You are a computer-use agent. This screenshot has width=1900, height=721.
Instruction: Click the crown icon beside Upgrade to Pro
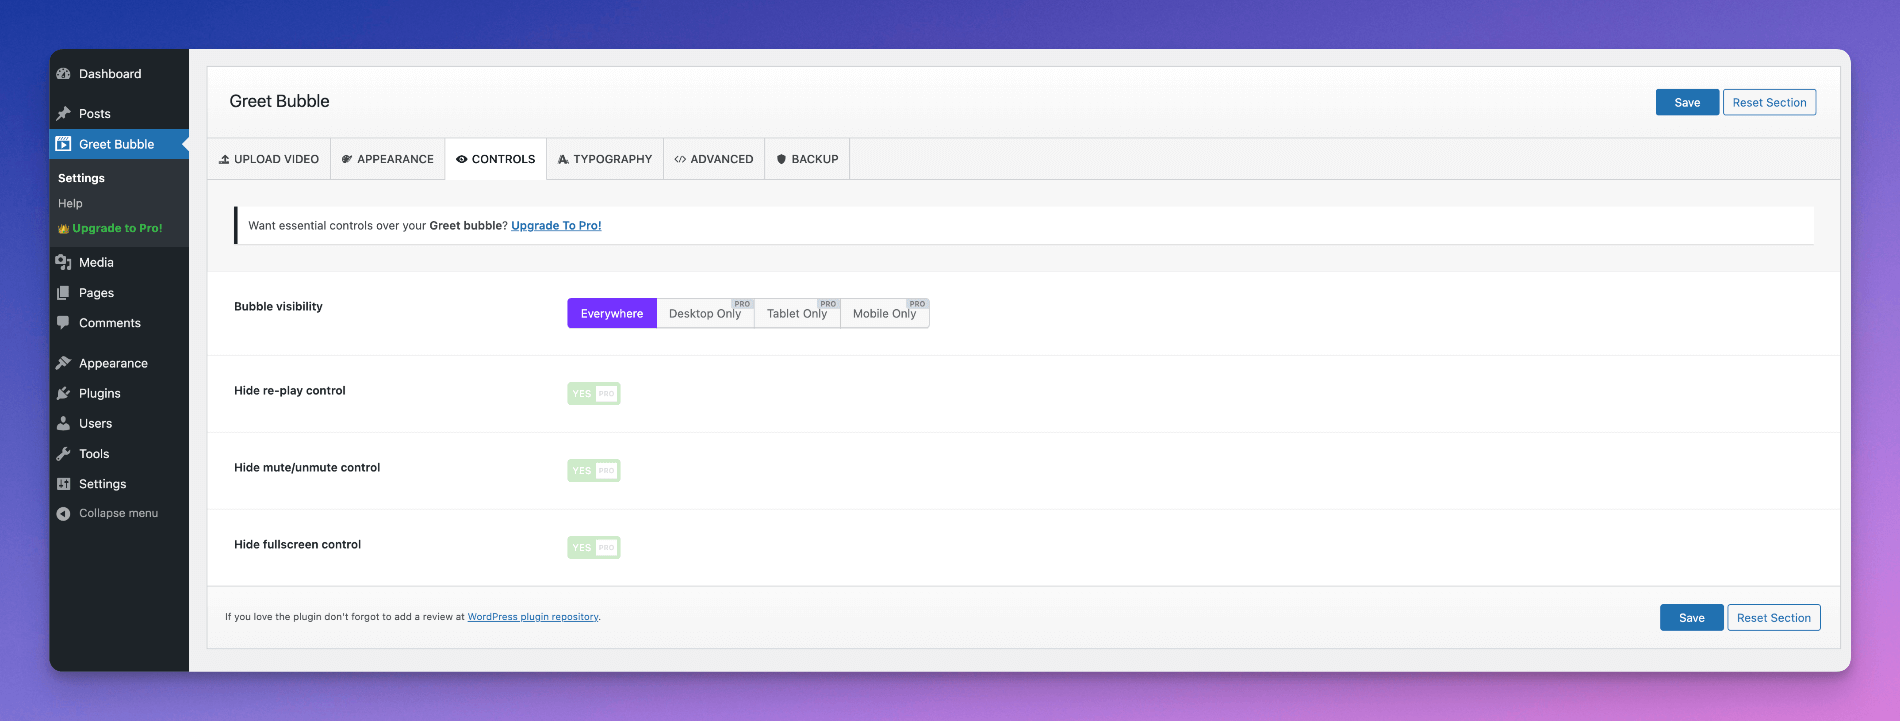point(63,228)
